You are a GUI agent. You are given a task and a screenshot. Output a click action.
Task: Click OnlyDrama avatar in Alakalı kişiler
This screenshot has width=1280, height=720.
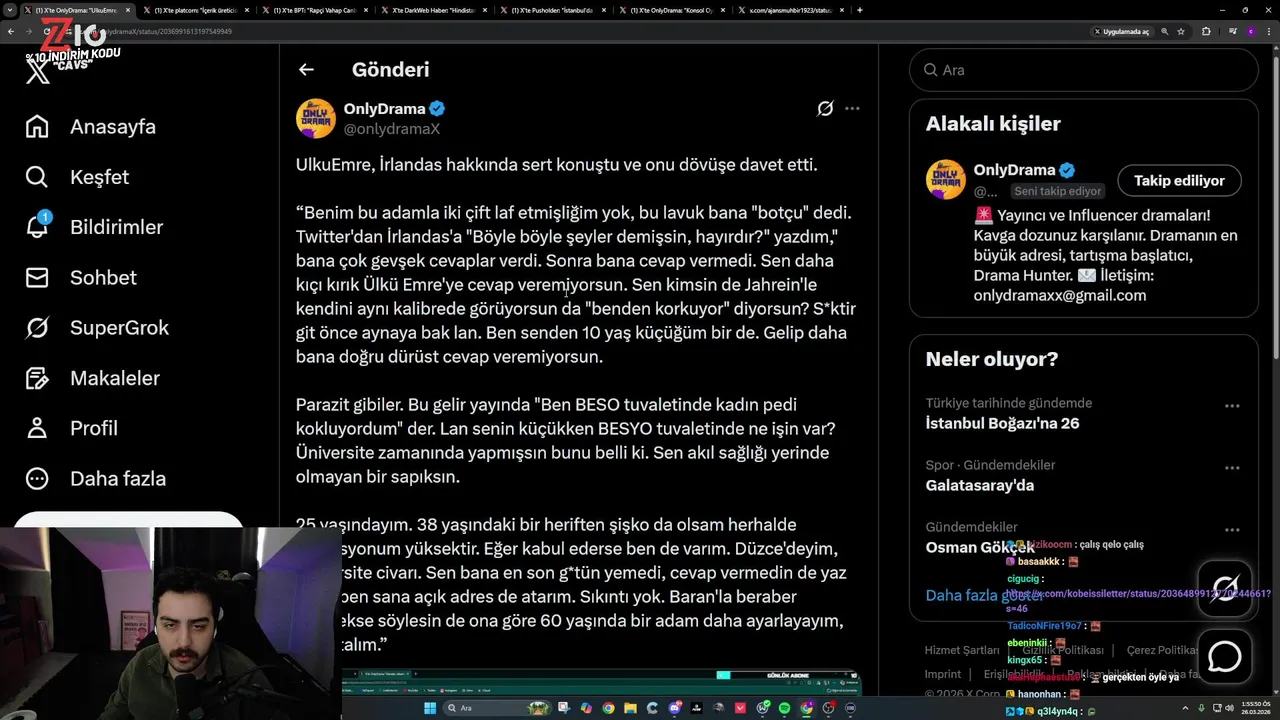coord(945,179)
